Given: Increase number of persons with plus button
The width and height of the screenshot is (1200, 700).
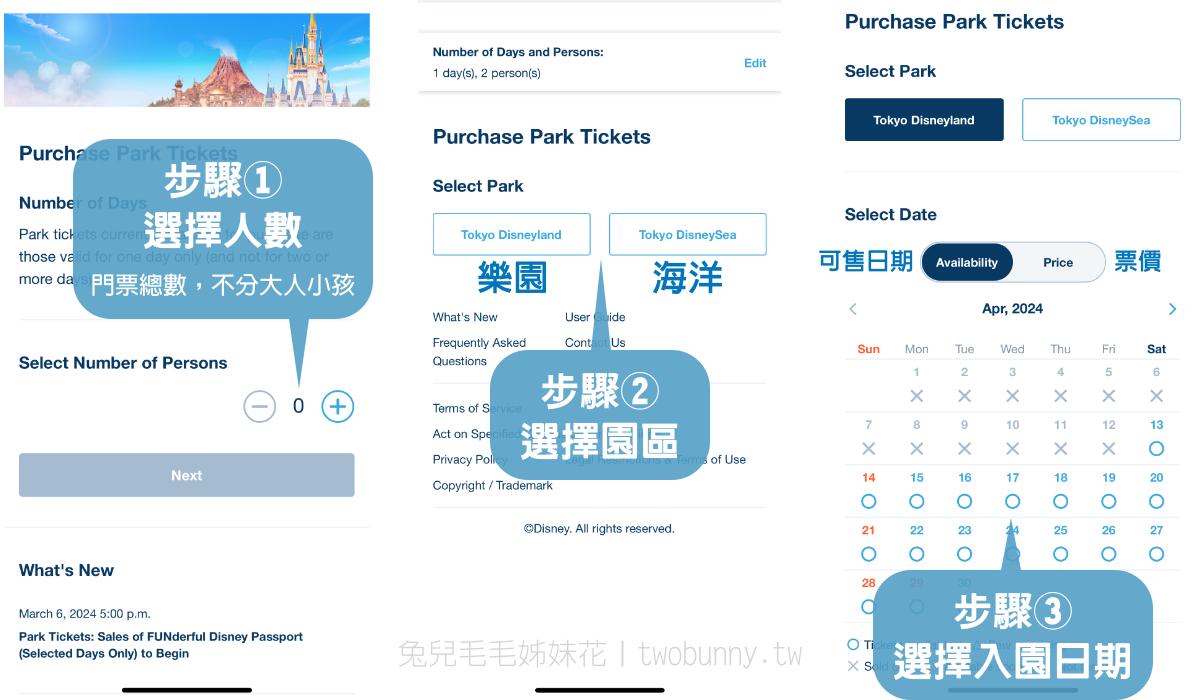Looking at the screenshot, I should click(x=338, y=406).
